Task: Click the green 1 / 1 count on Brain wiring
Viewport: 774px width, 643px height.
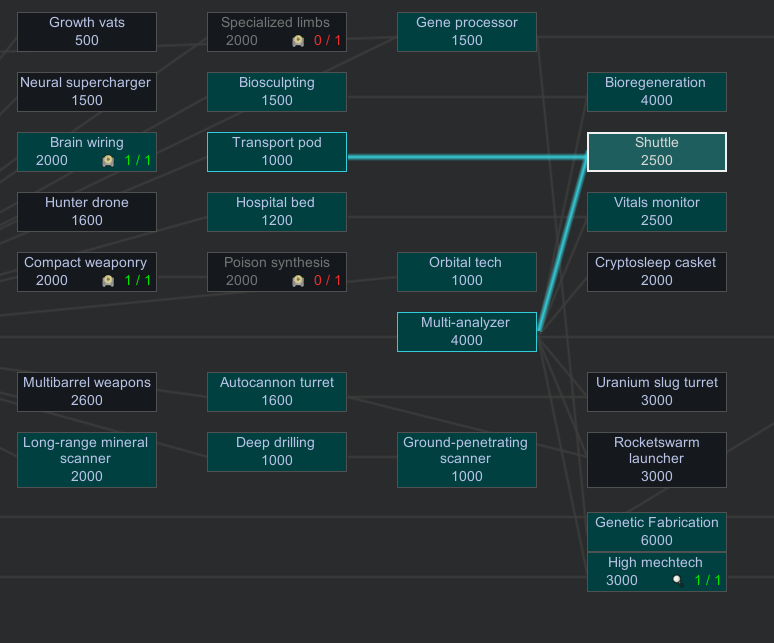Action: 138,160
